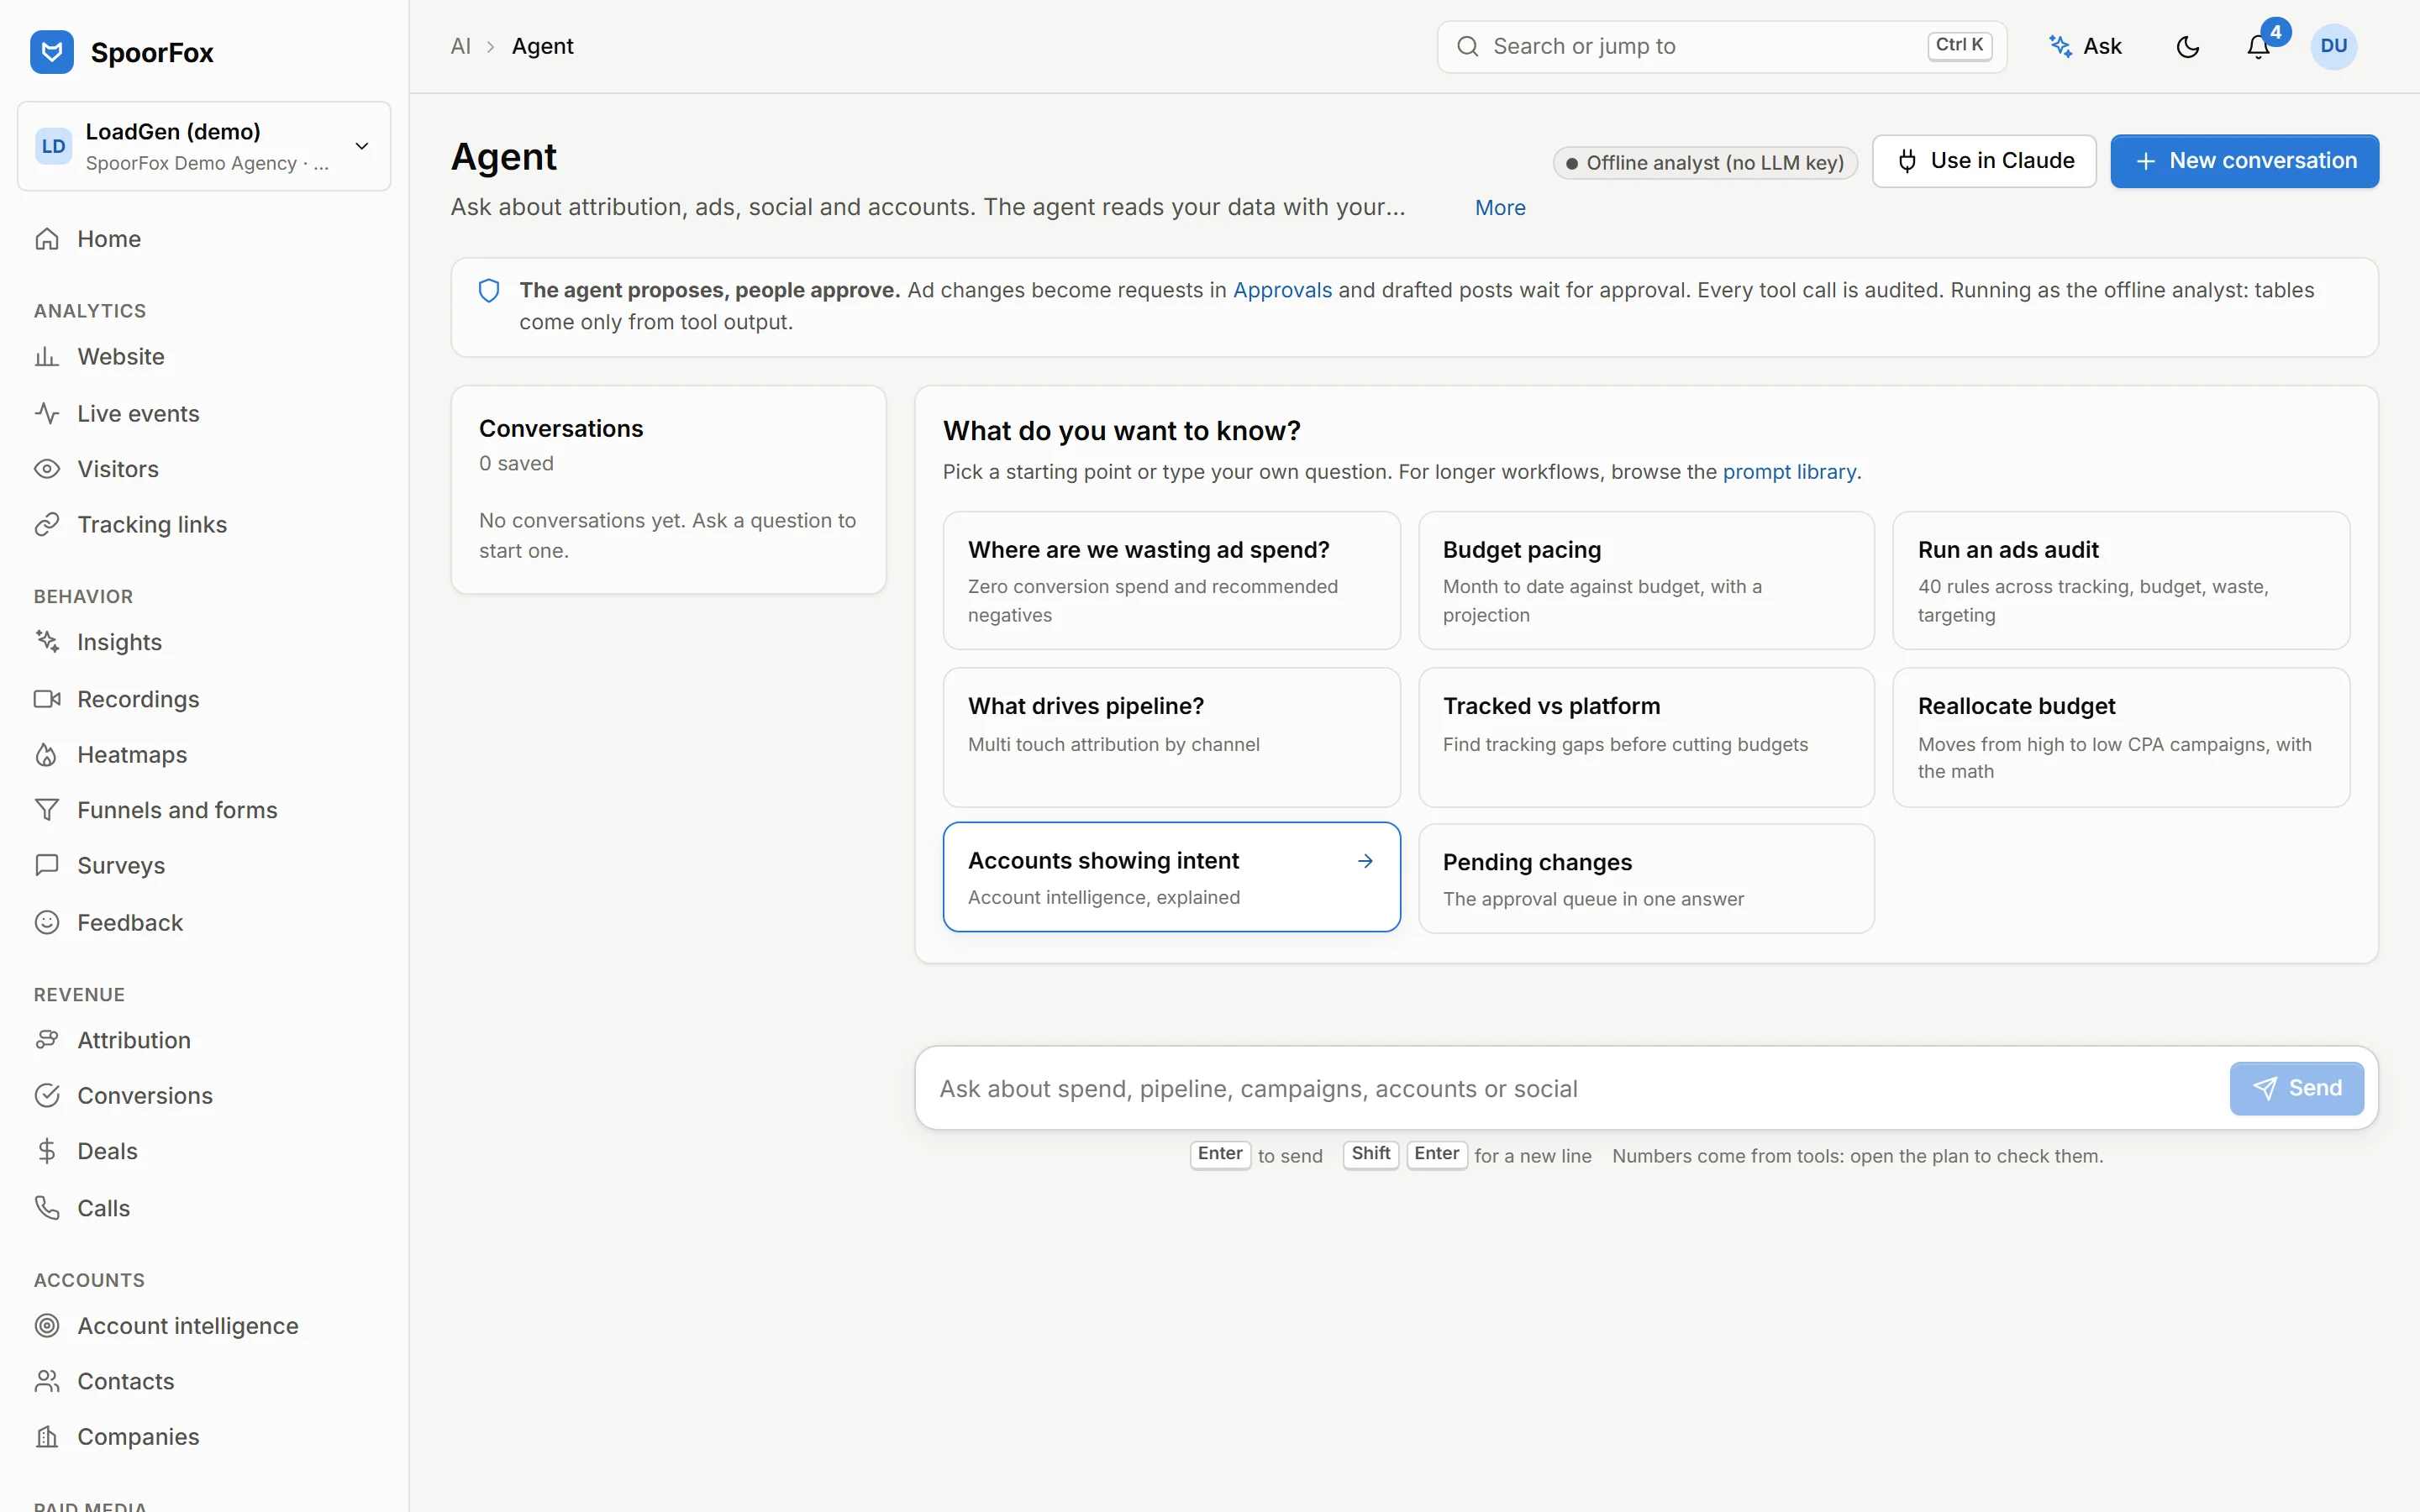2420x1512 pixels.
Task: Select the Pending changes card
Action: click(x=1646, y=879)
